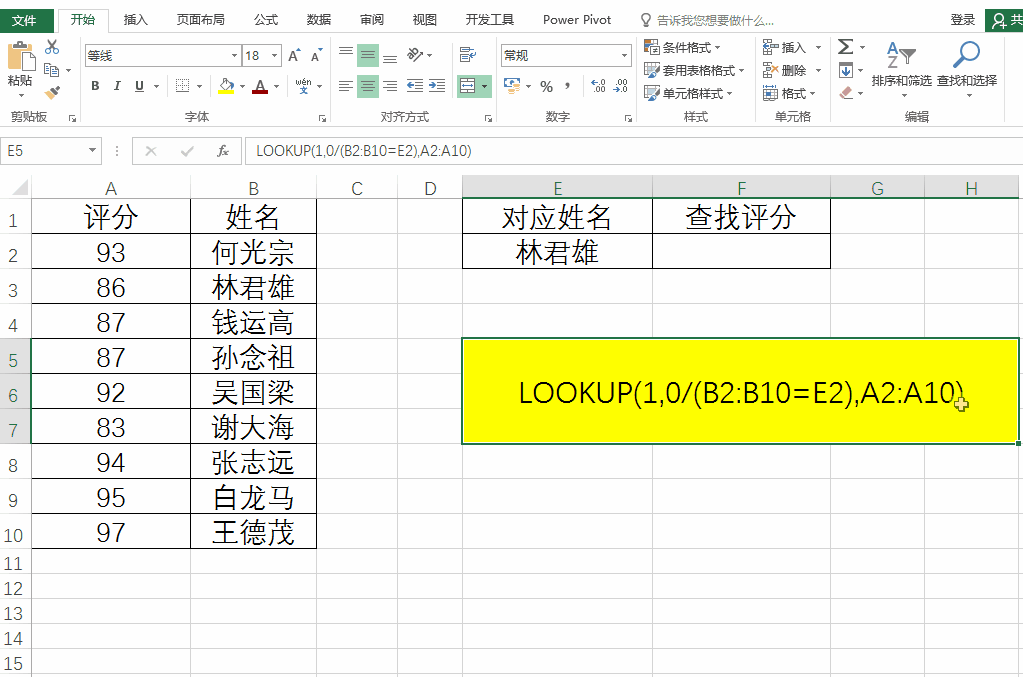Open number format 常规 dropdown
Image resolution: width=1023 pixels, height=677 pixels.
624,55
